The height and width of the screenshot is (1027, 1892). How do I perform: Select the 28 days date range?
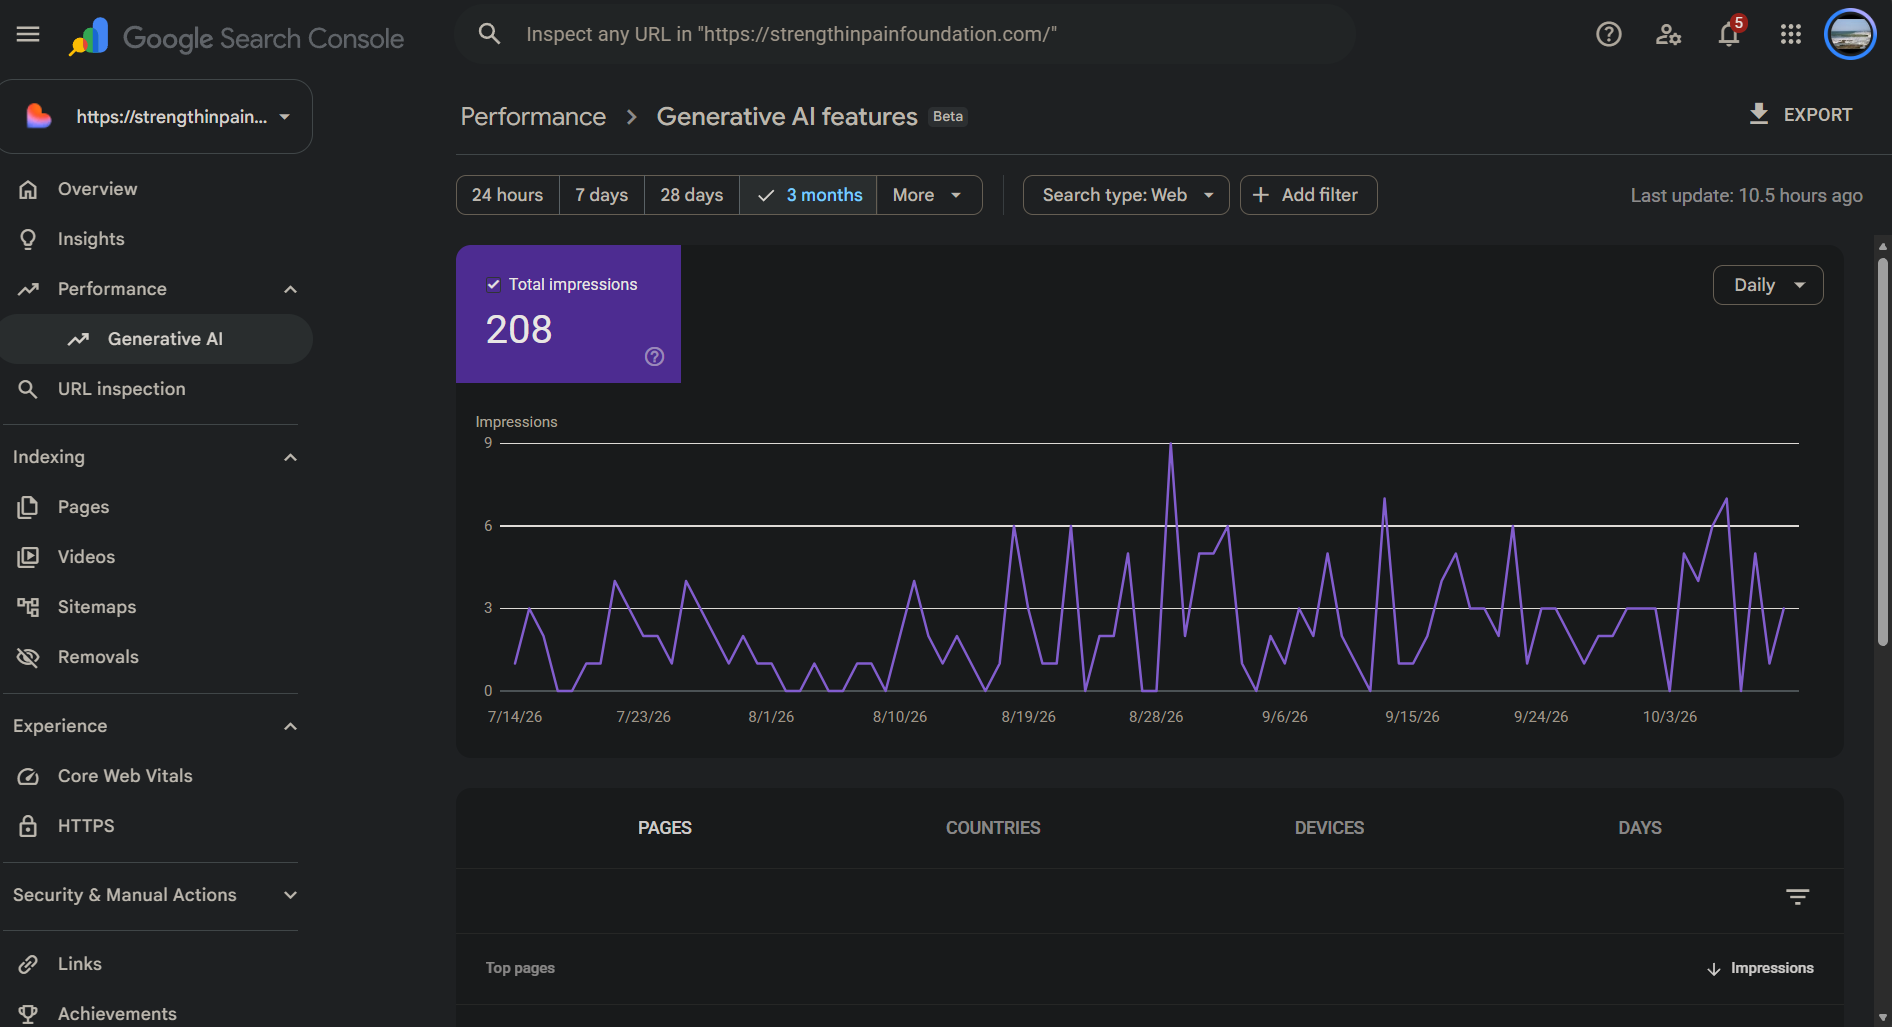point(692,195)
